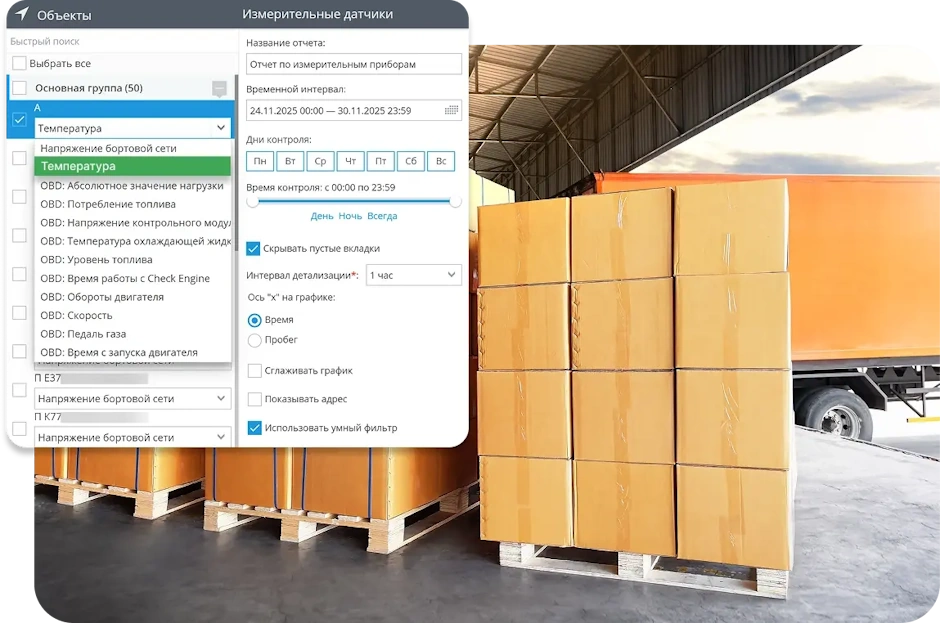Image resolution: width=940 pixels, height=624 pixels.
Task: Toggle the Сб weekday button
Action: tap(410, 161)
